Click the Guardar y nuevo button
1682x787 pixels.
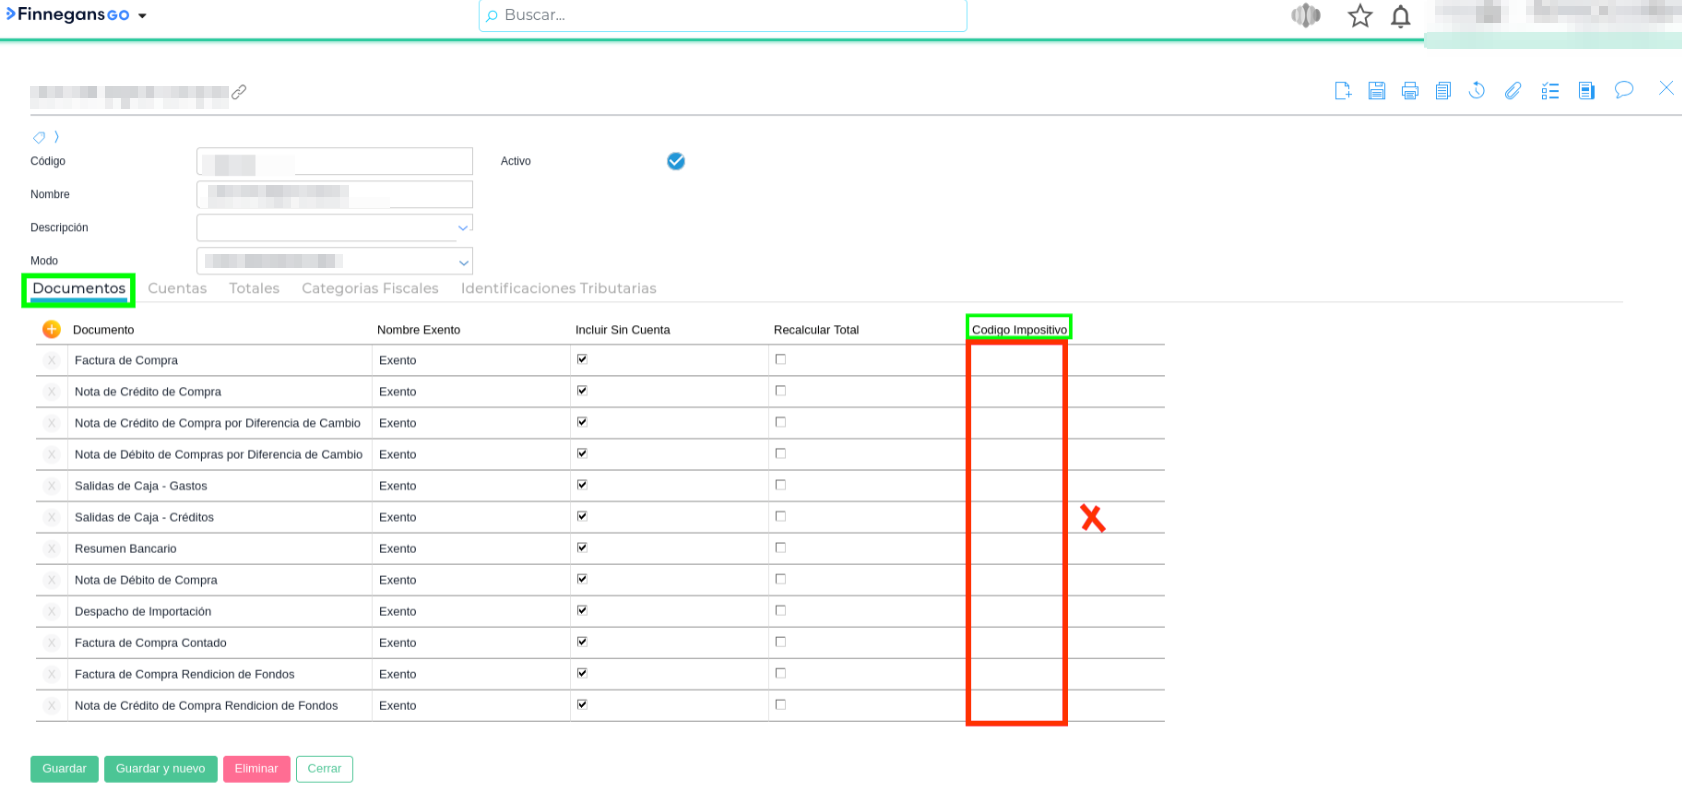point(160,769)
